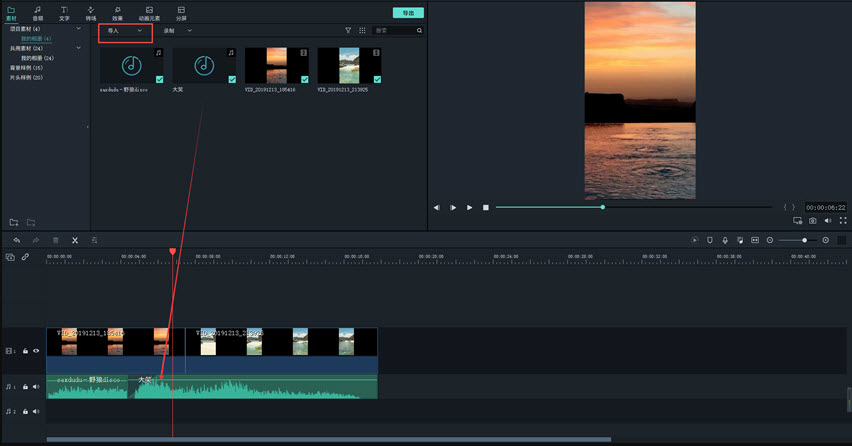The image size is (852, 446).
Task: Stop playback with the square stop button
Action: 486,207
